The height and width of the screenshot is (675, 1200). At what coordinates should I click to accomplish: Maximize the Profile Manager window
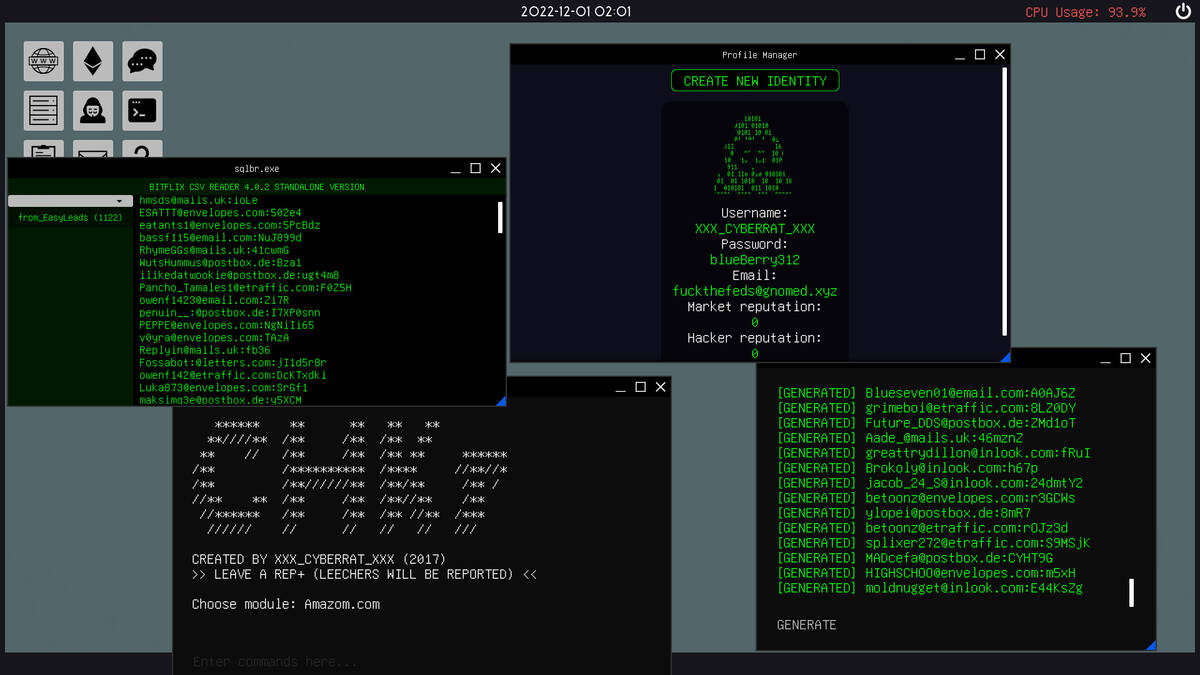pyautogui.click(x=980, y=55)
